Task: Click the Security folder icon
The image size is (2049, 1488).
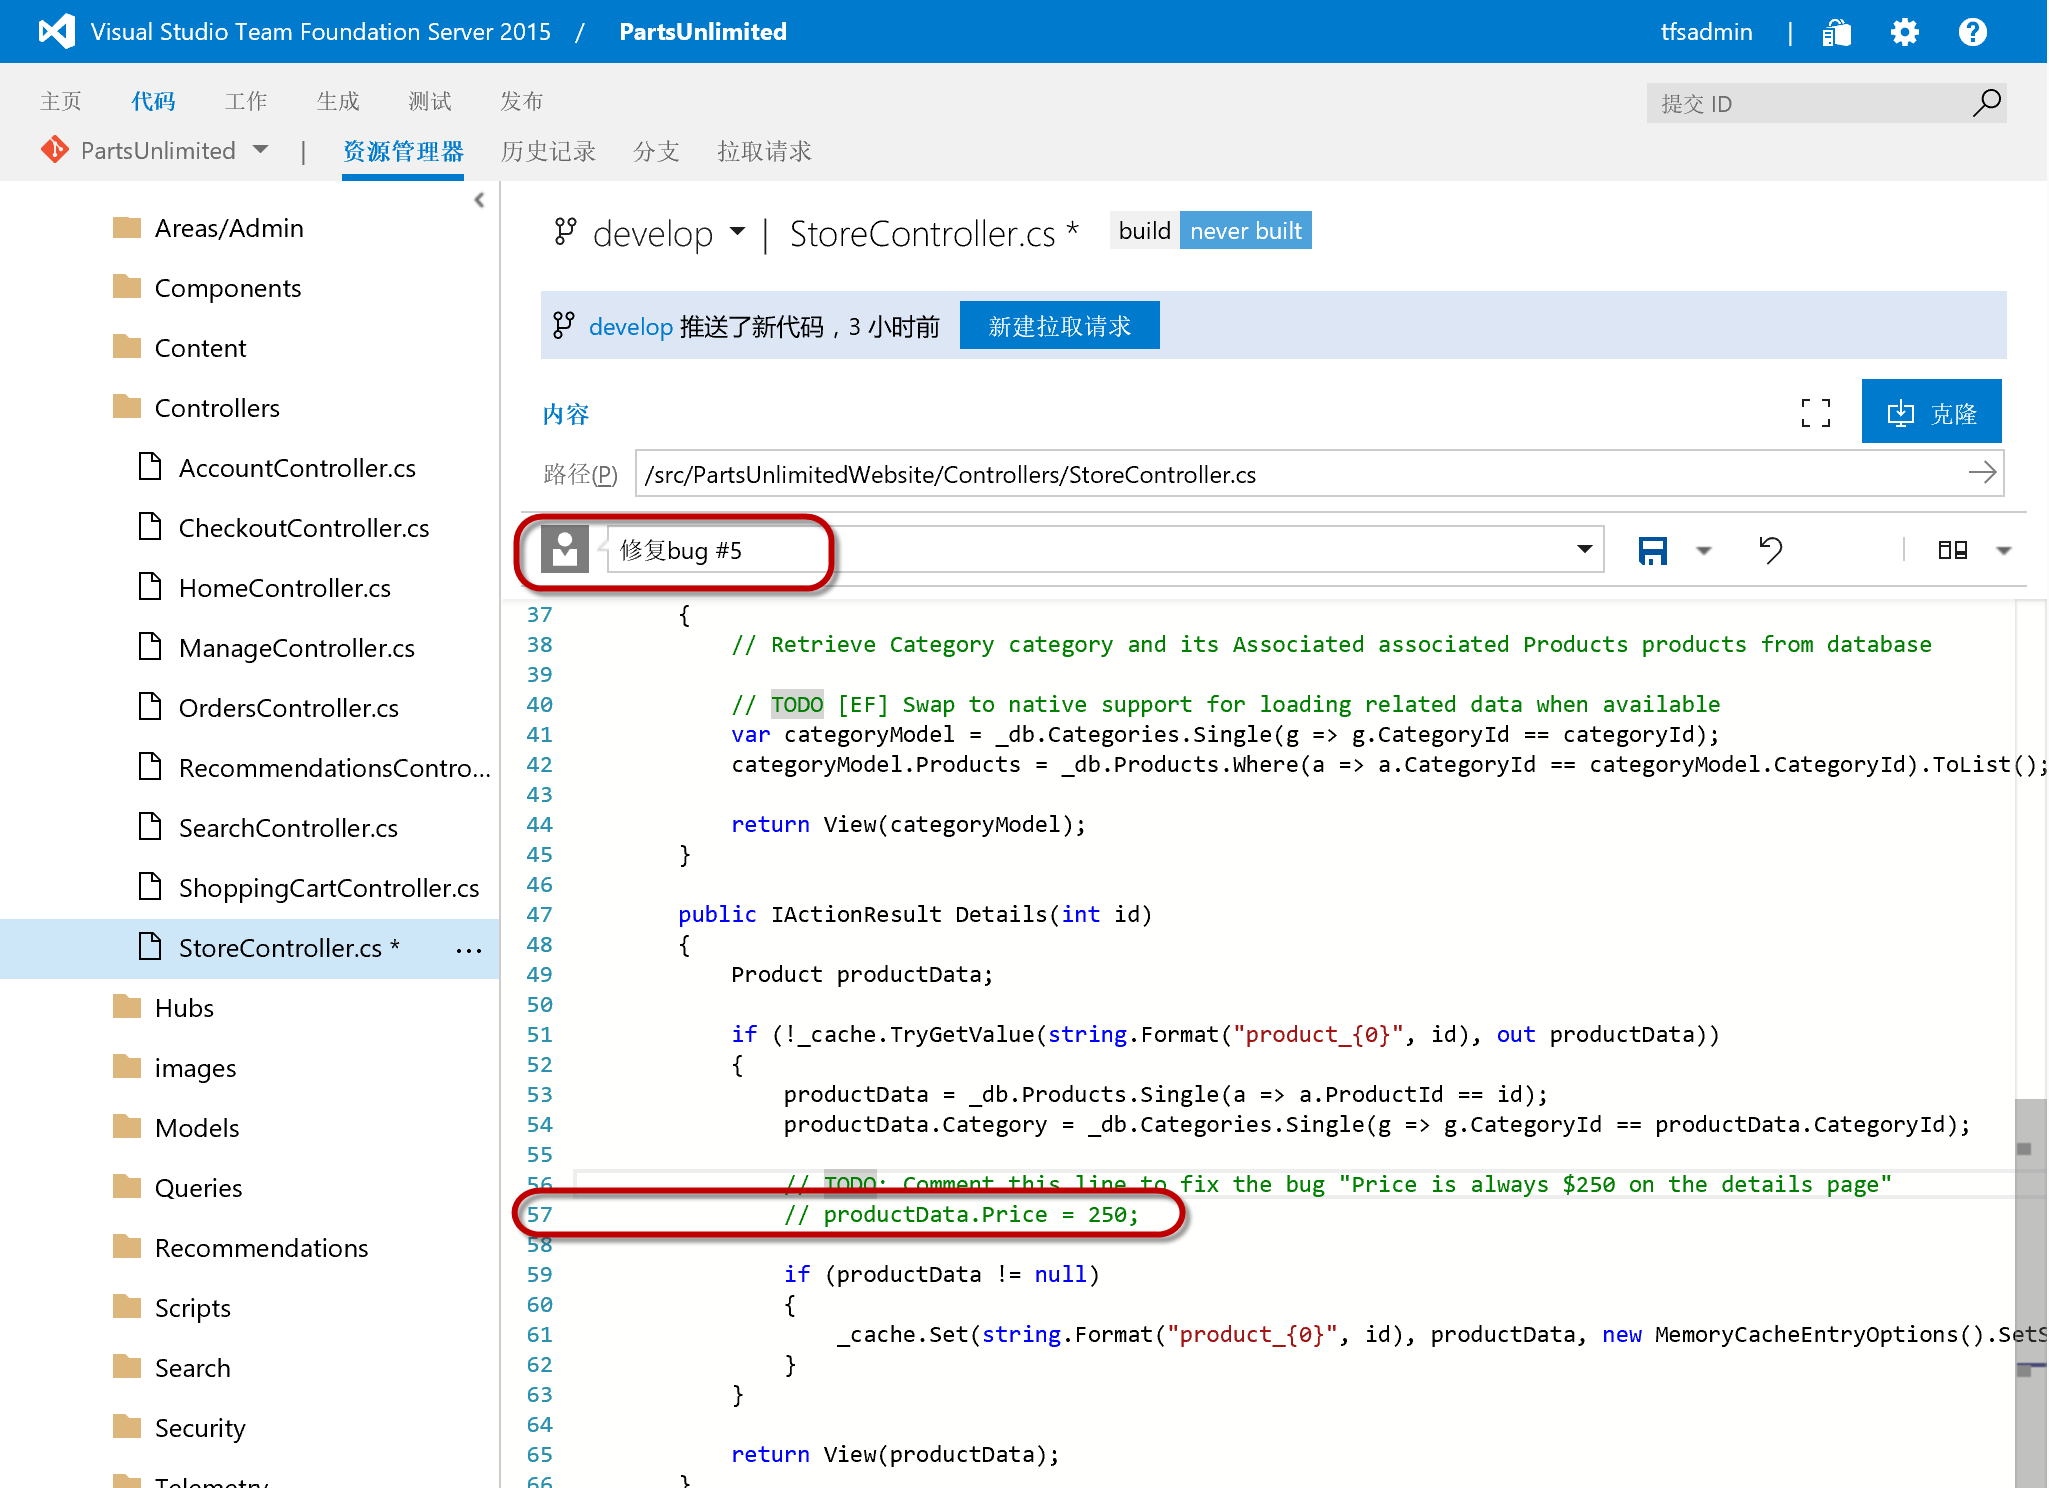Action: (127, 1427)
